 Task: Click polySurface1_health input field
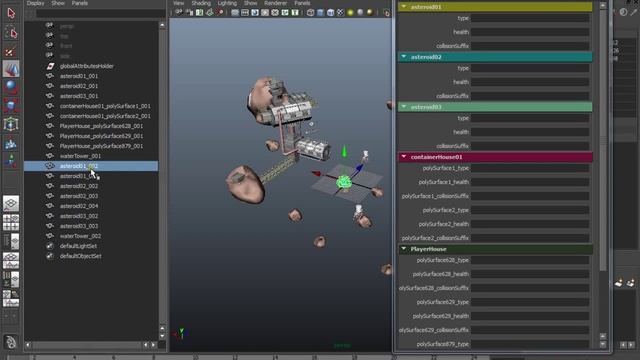[530, 182]
